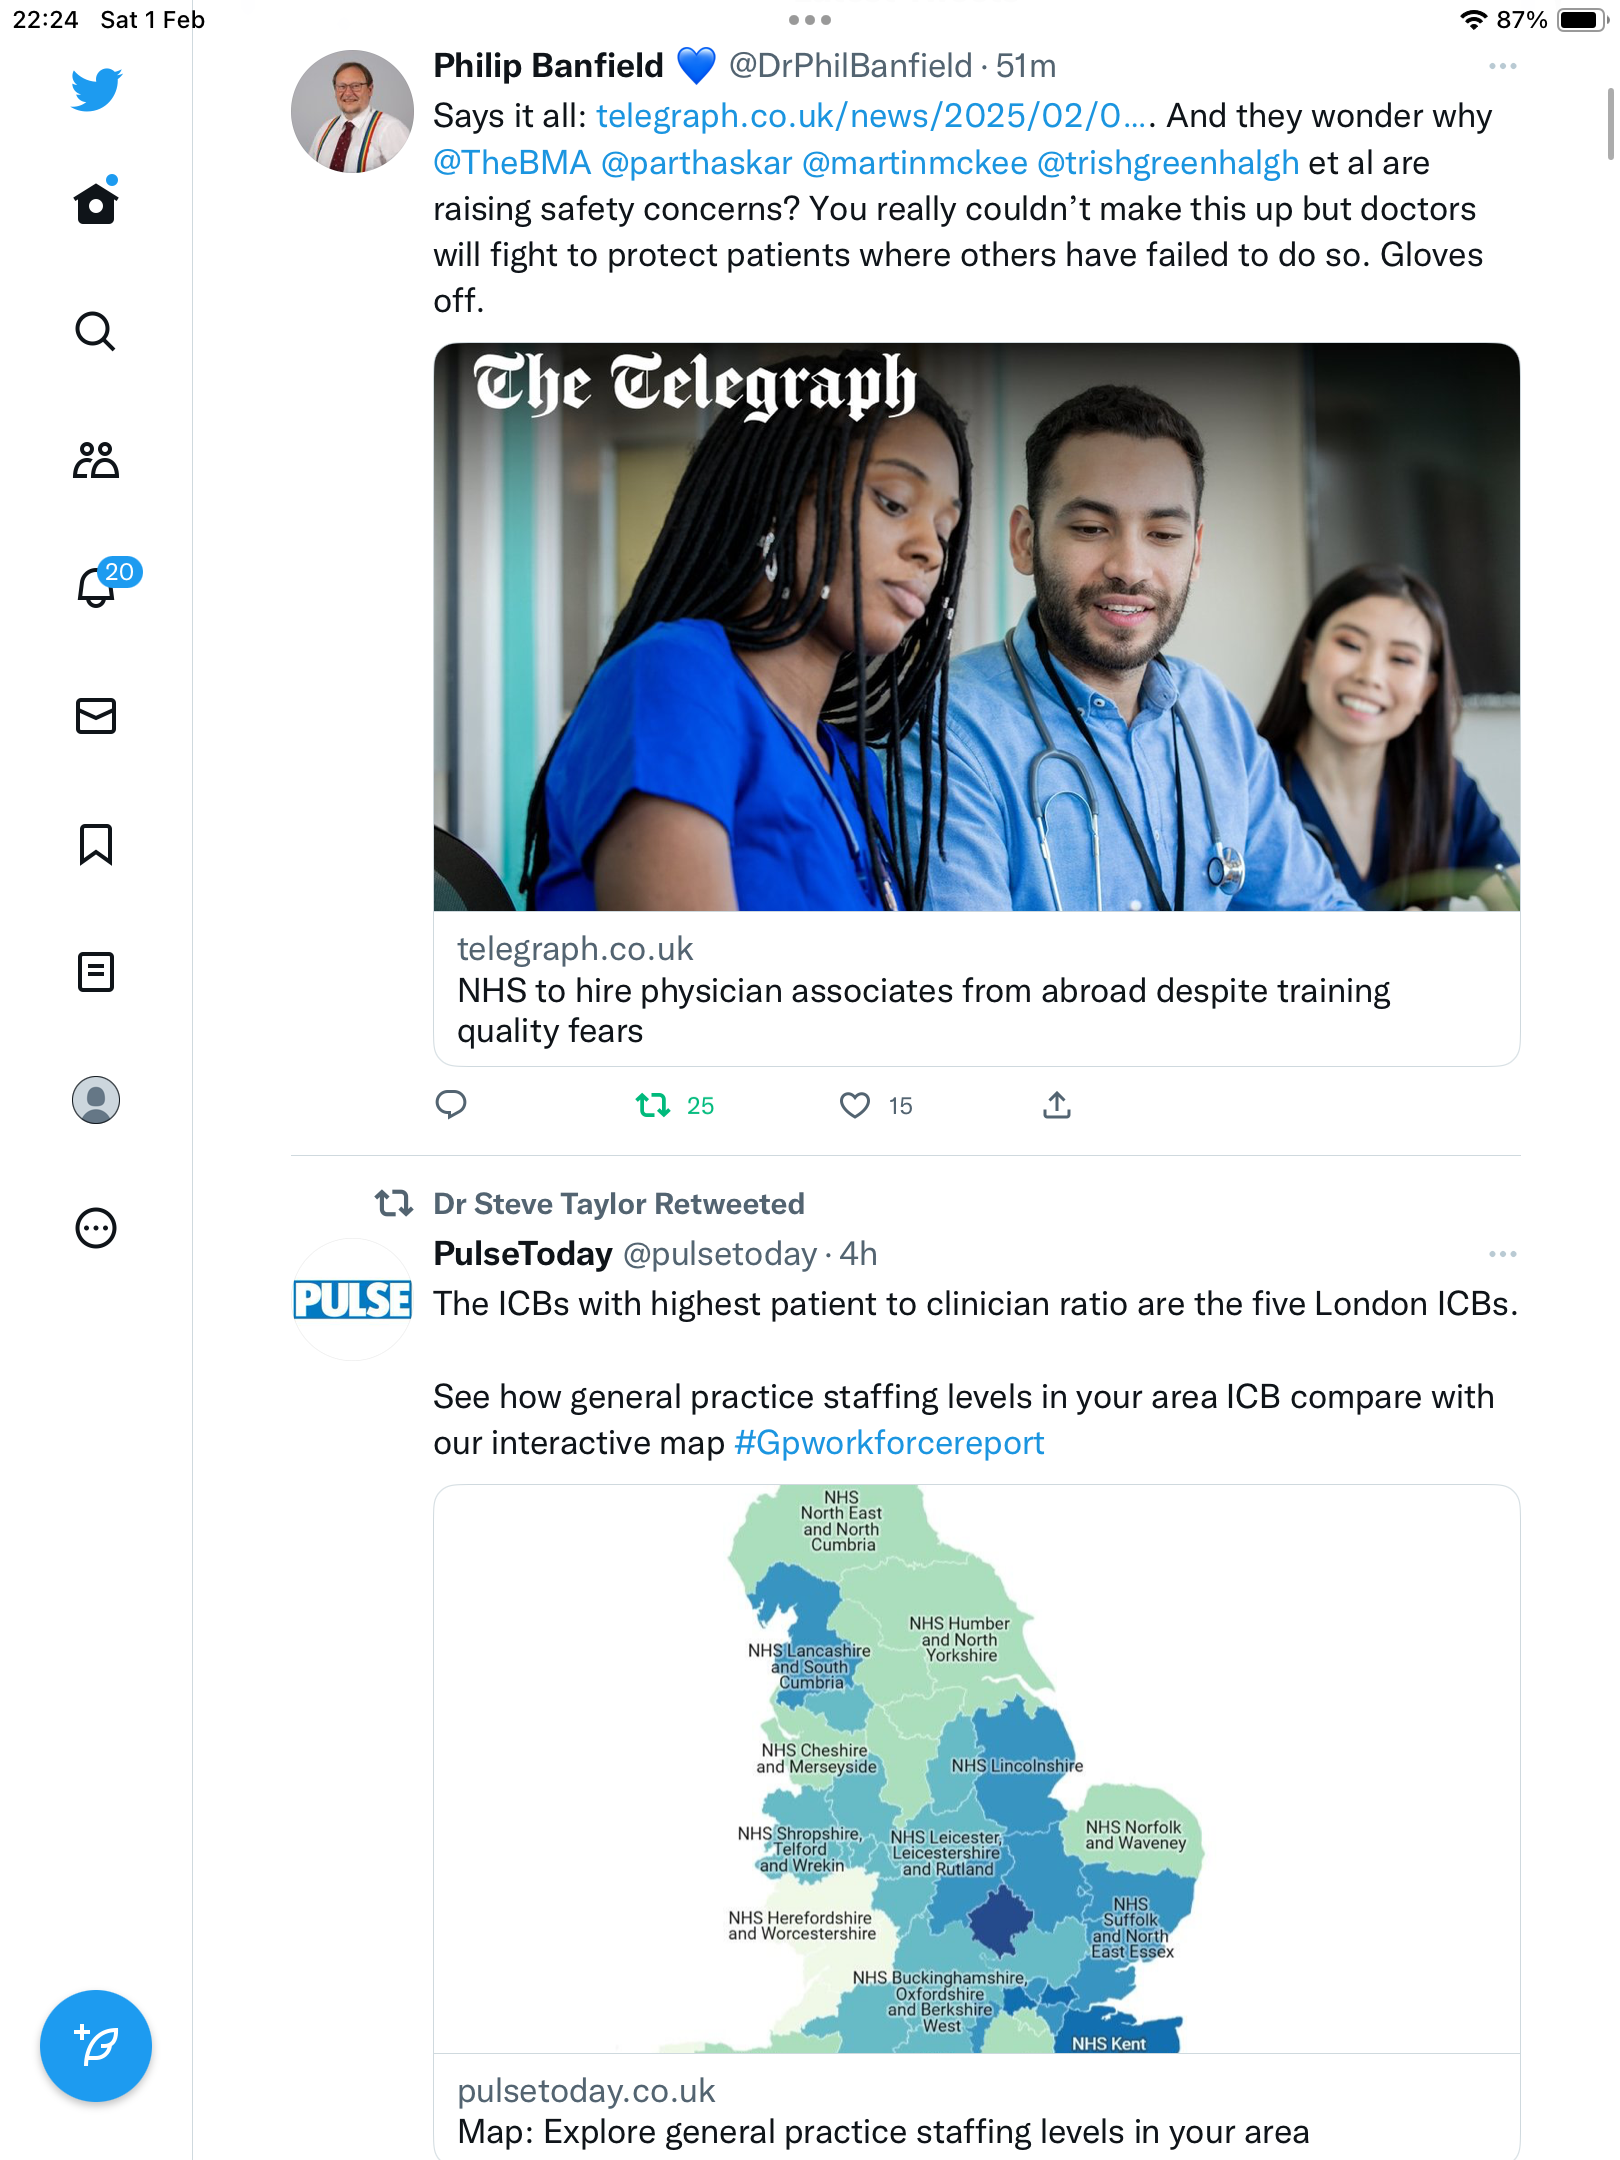Viewport: 1620px width, 2160px height.
Task: Tap the Twitter bird logo
Action: point(96,90)
